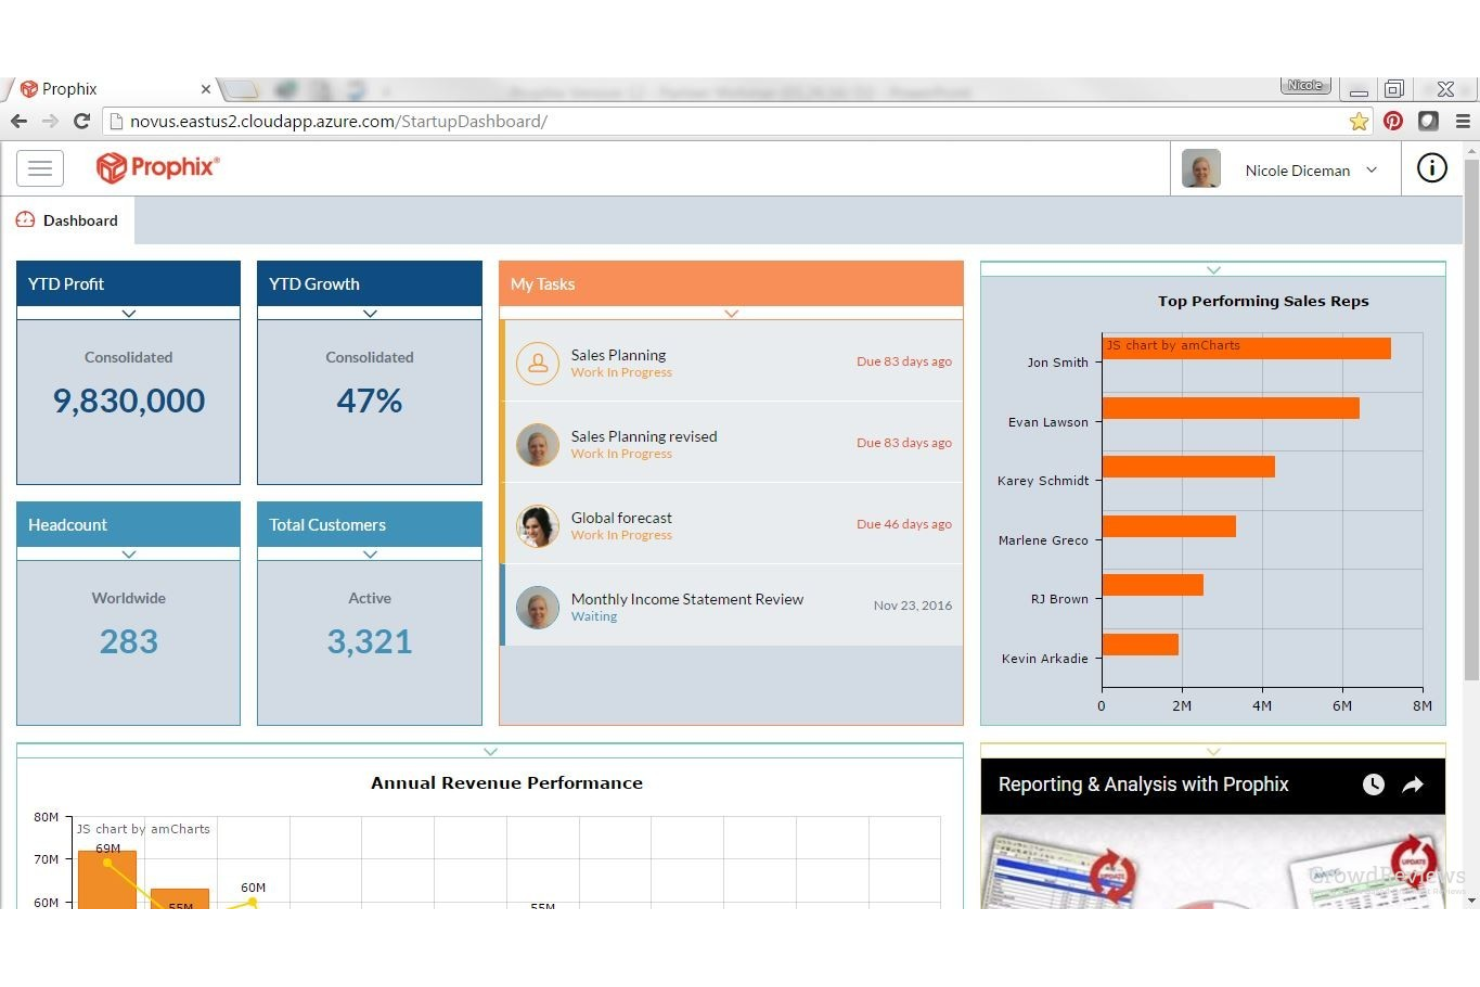Click the browser address bar
Image resolution: width=1480 pixels, height=987 pixels.
pyautogui.click(x=700, y=121)
